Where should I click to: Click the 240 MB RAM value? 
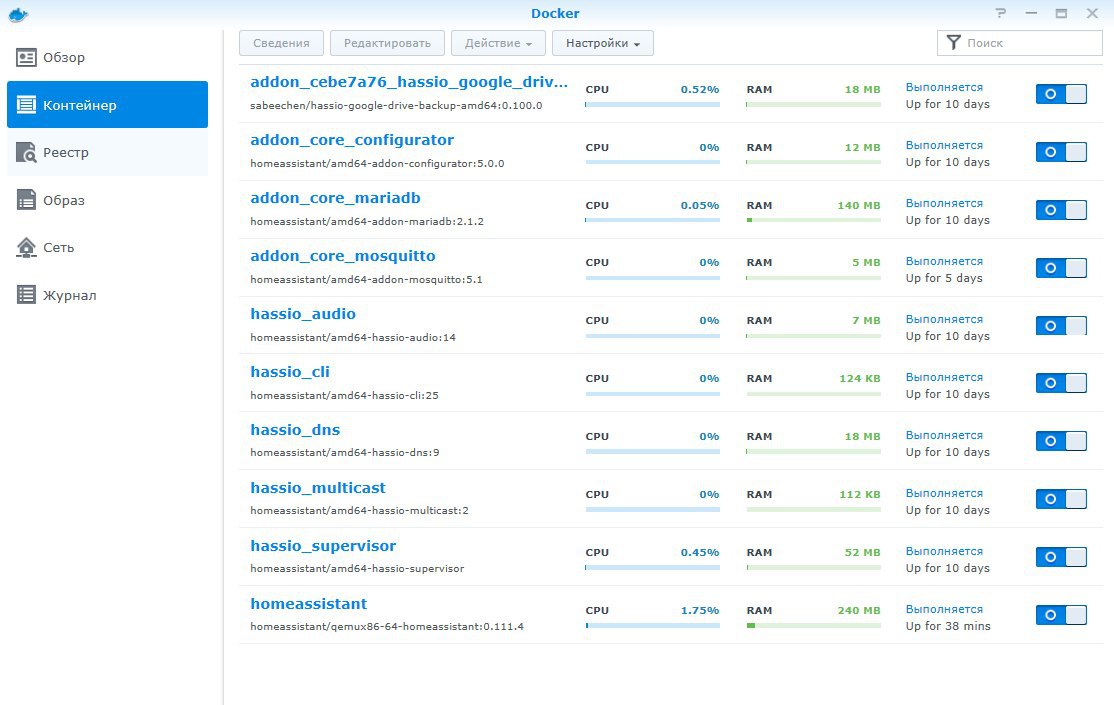coord(859,610)
